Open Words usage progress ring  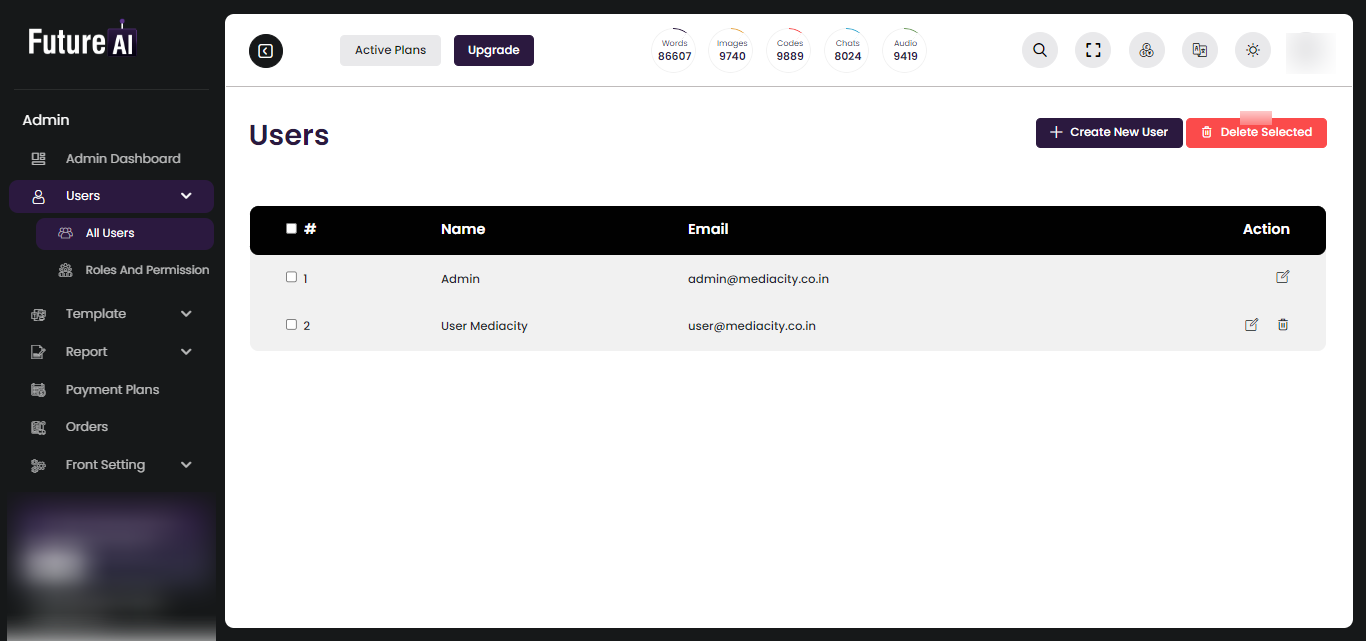point(674,50)
